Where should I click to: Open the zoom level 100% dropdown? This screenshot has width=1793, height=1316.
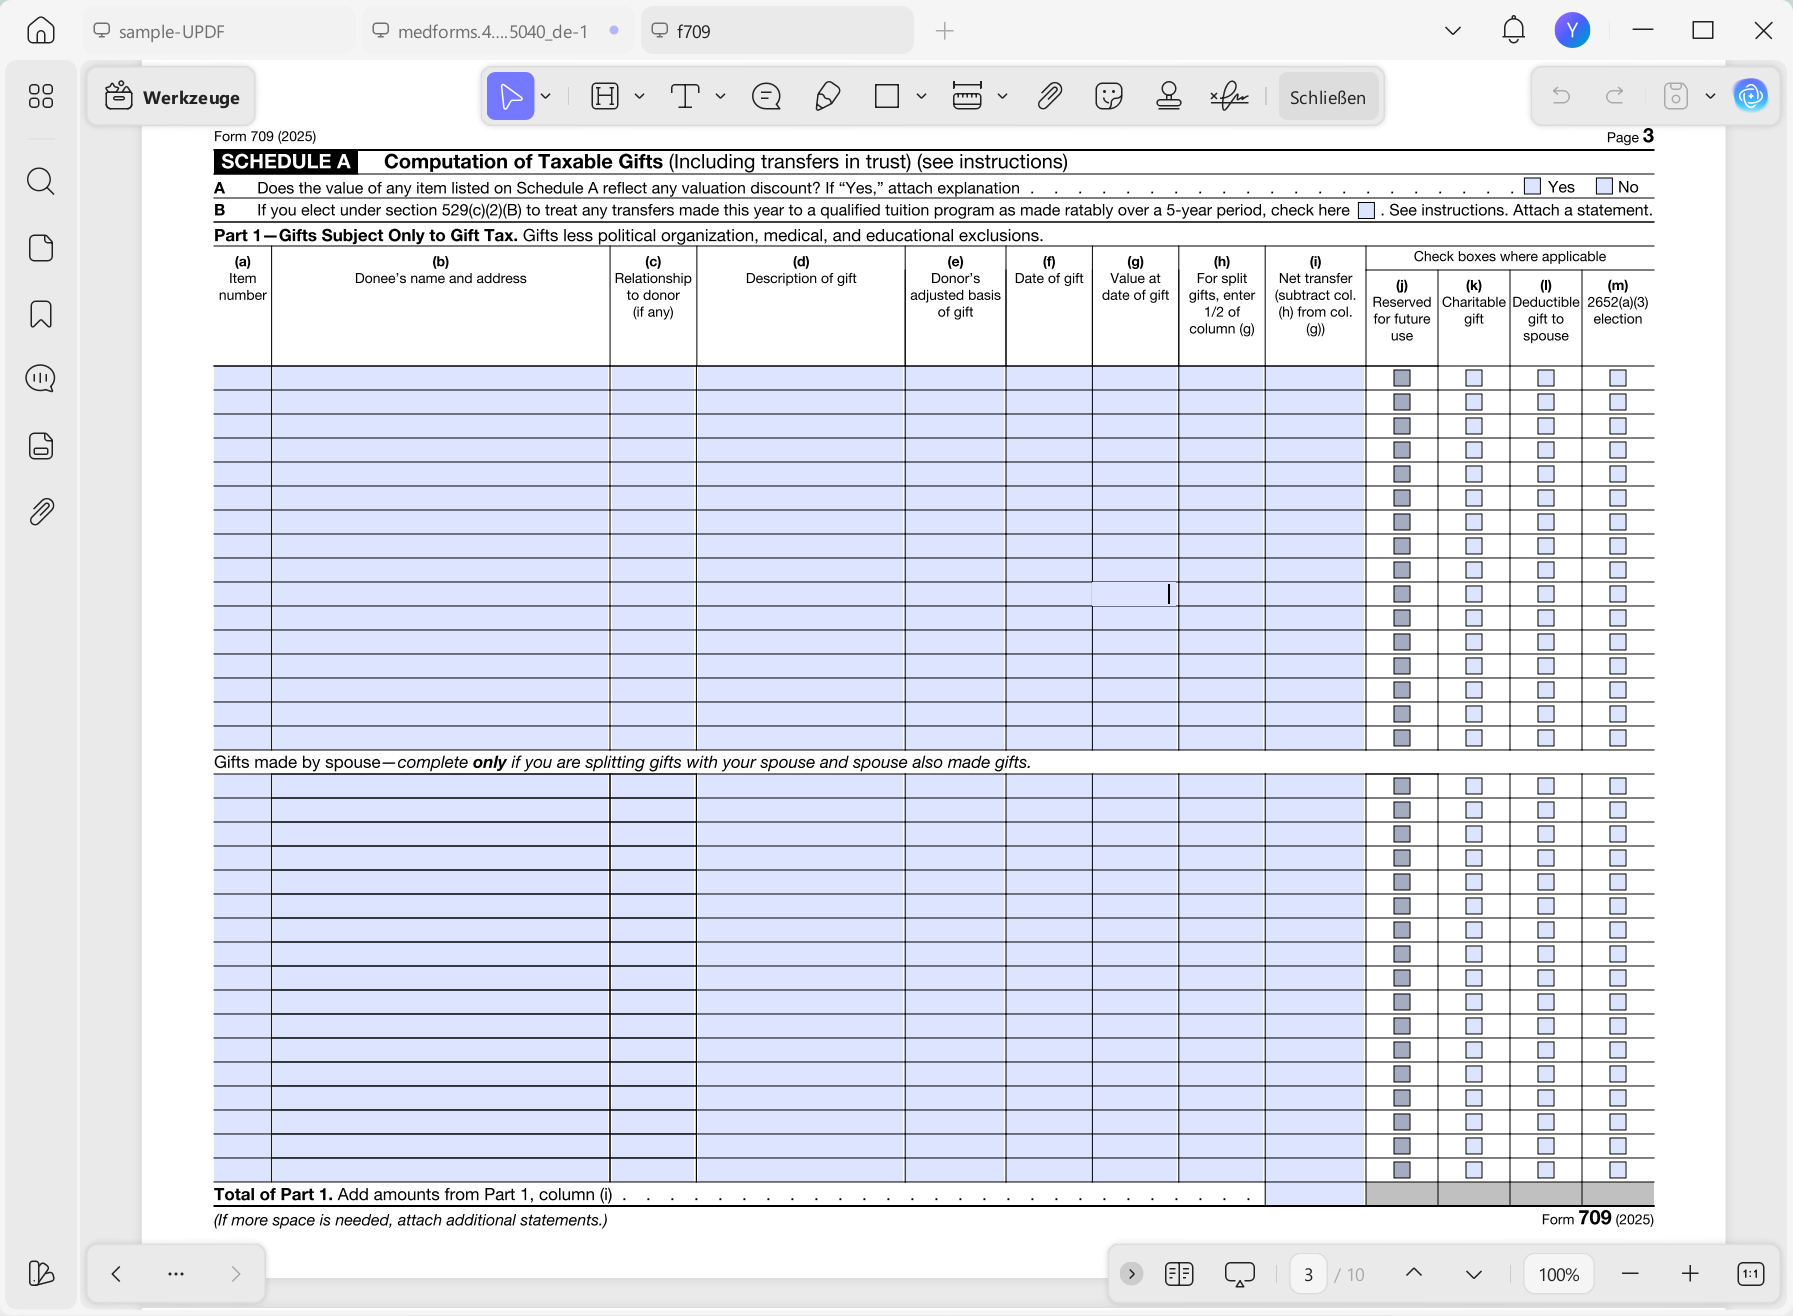pyautogui.click(x=1559, y=1274)
